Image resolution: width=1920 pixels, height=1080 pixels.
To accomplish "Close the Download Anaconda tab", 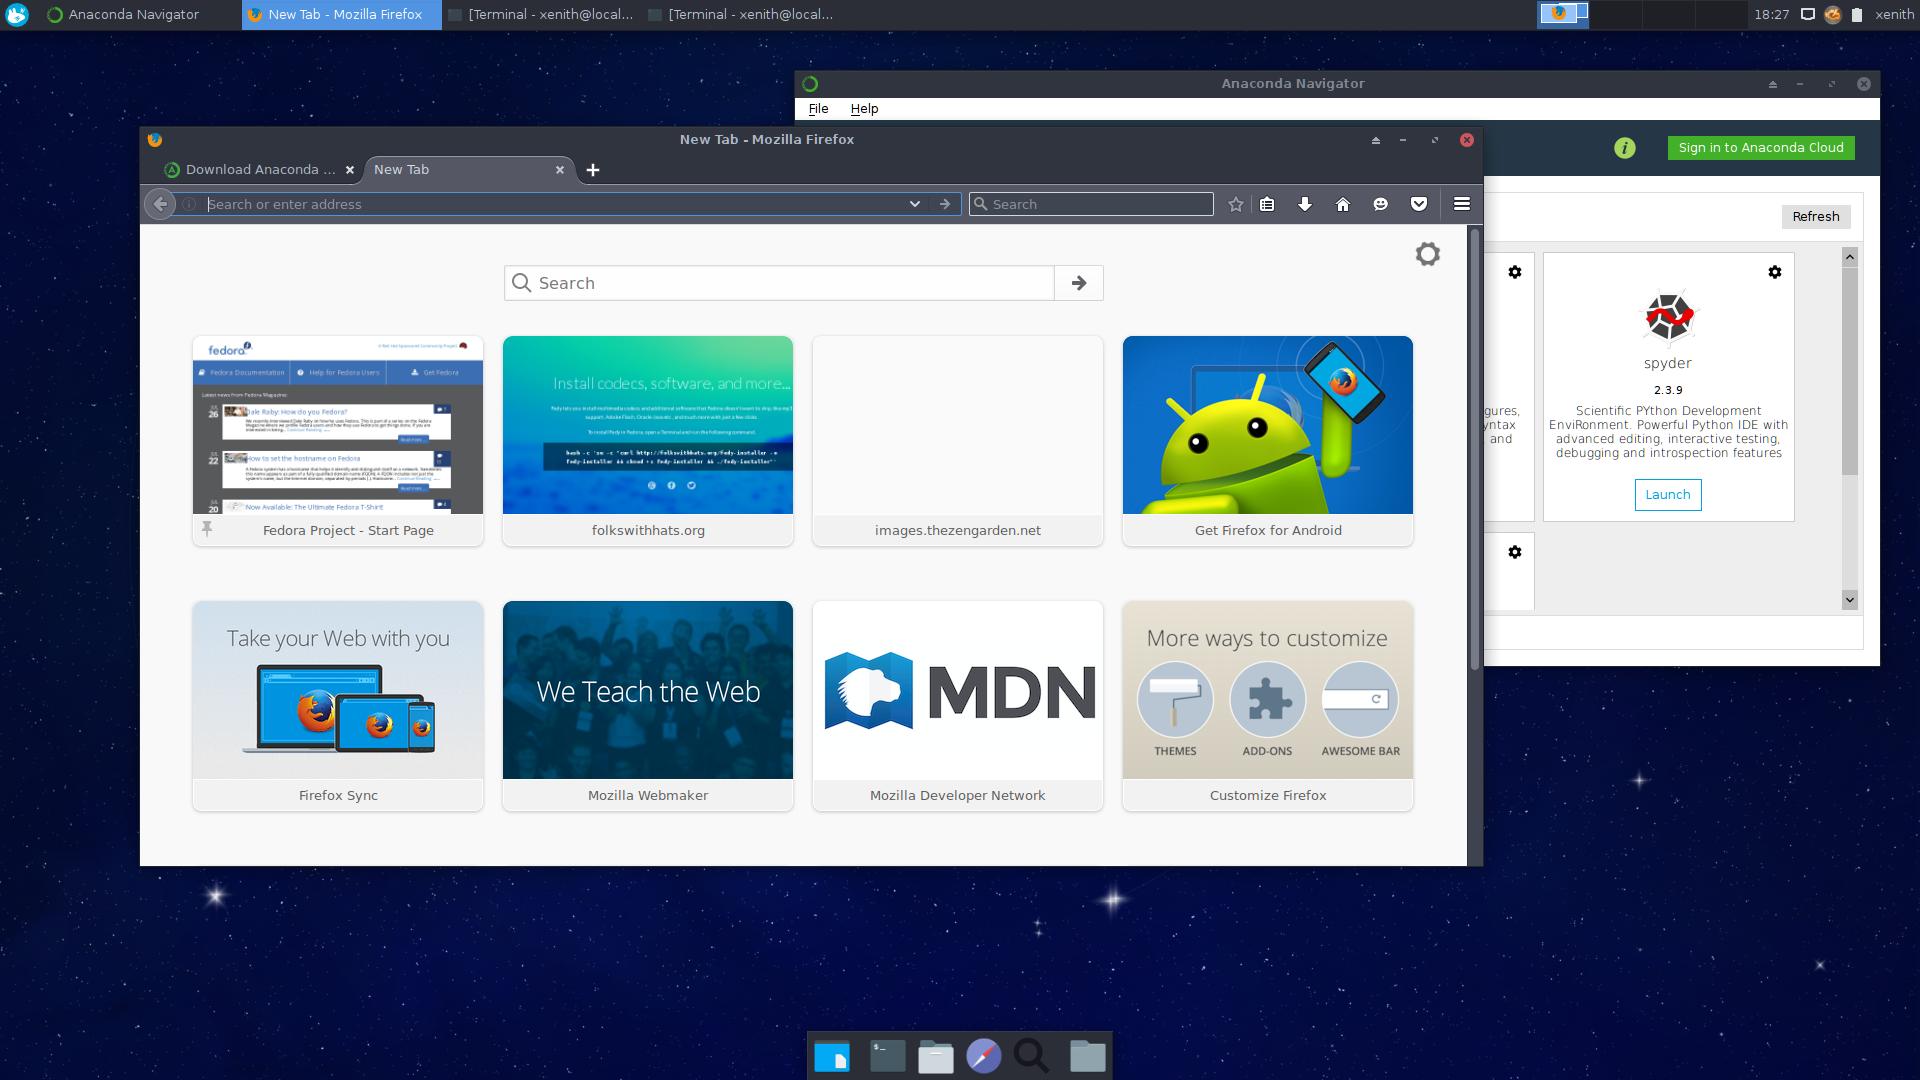I will pos(350,170).
